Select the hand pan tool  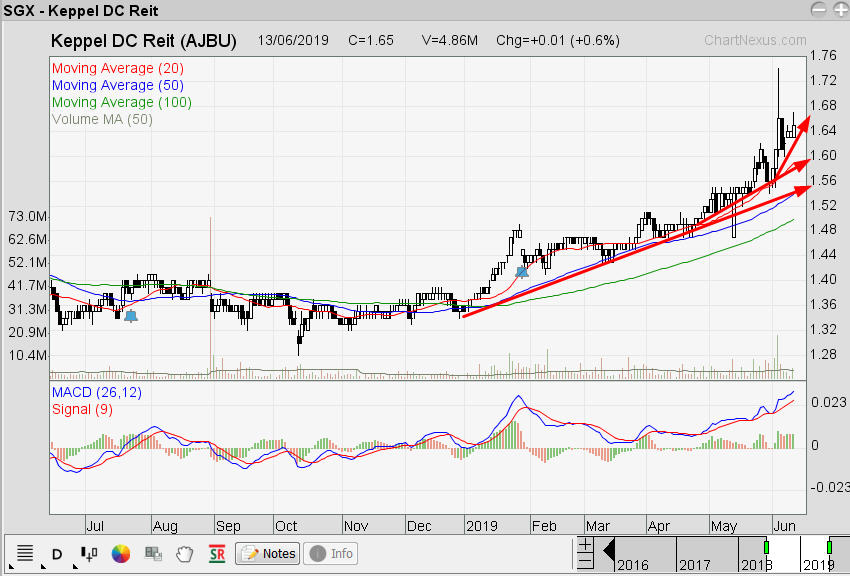tap(185, 554)
